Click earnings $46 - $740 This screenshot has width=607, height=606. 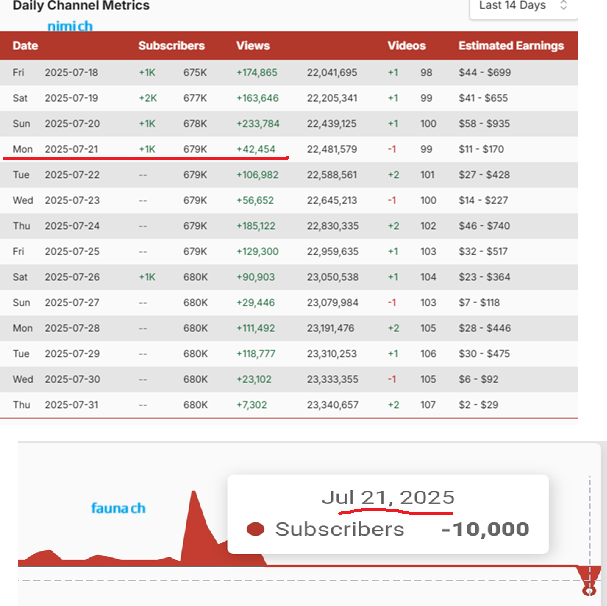(484, 226)
